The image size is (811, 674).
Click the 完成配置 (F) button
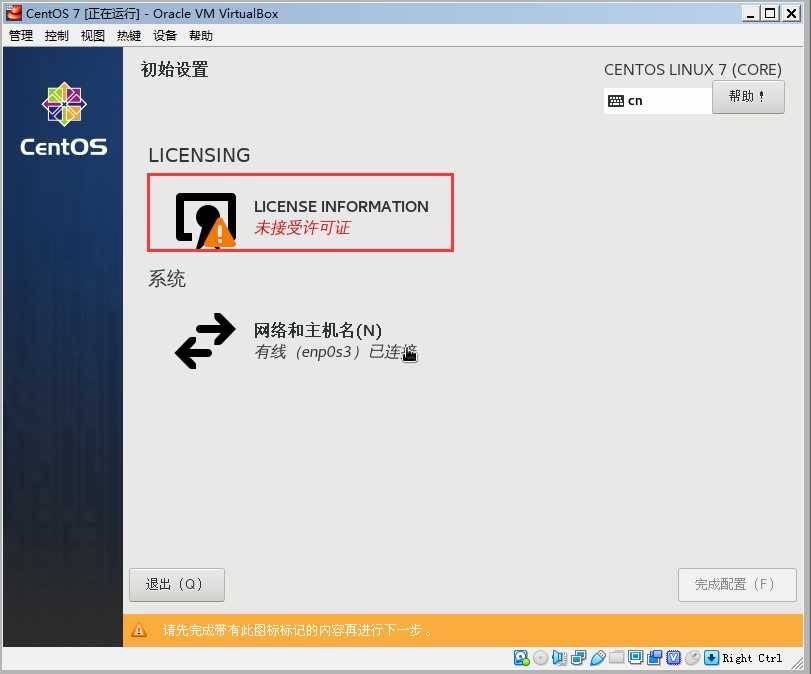point(737,585)
